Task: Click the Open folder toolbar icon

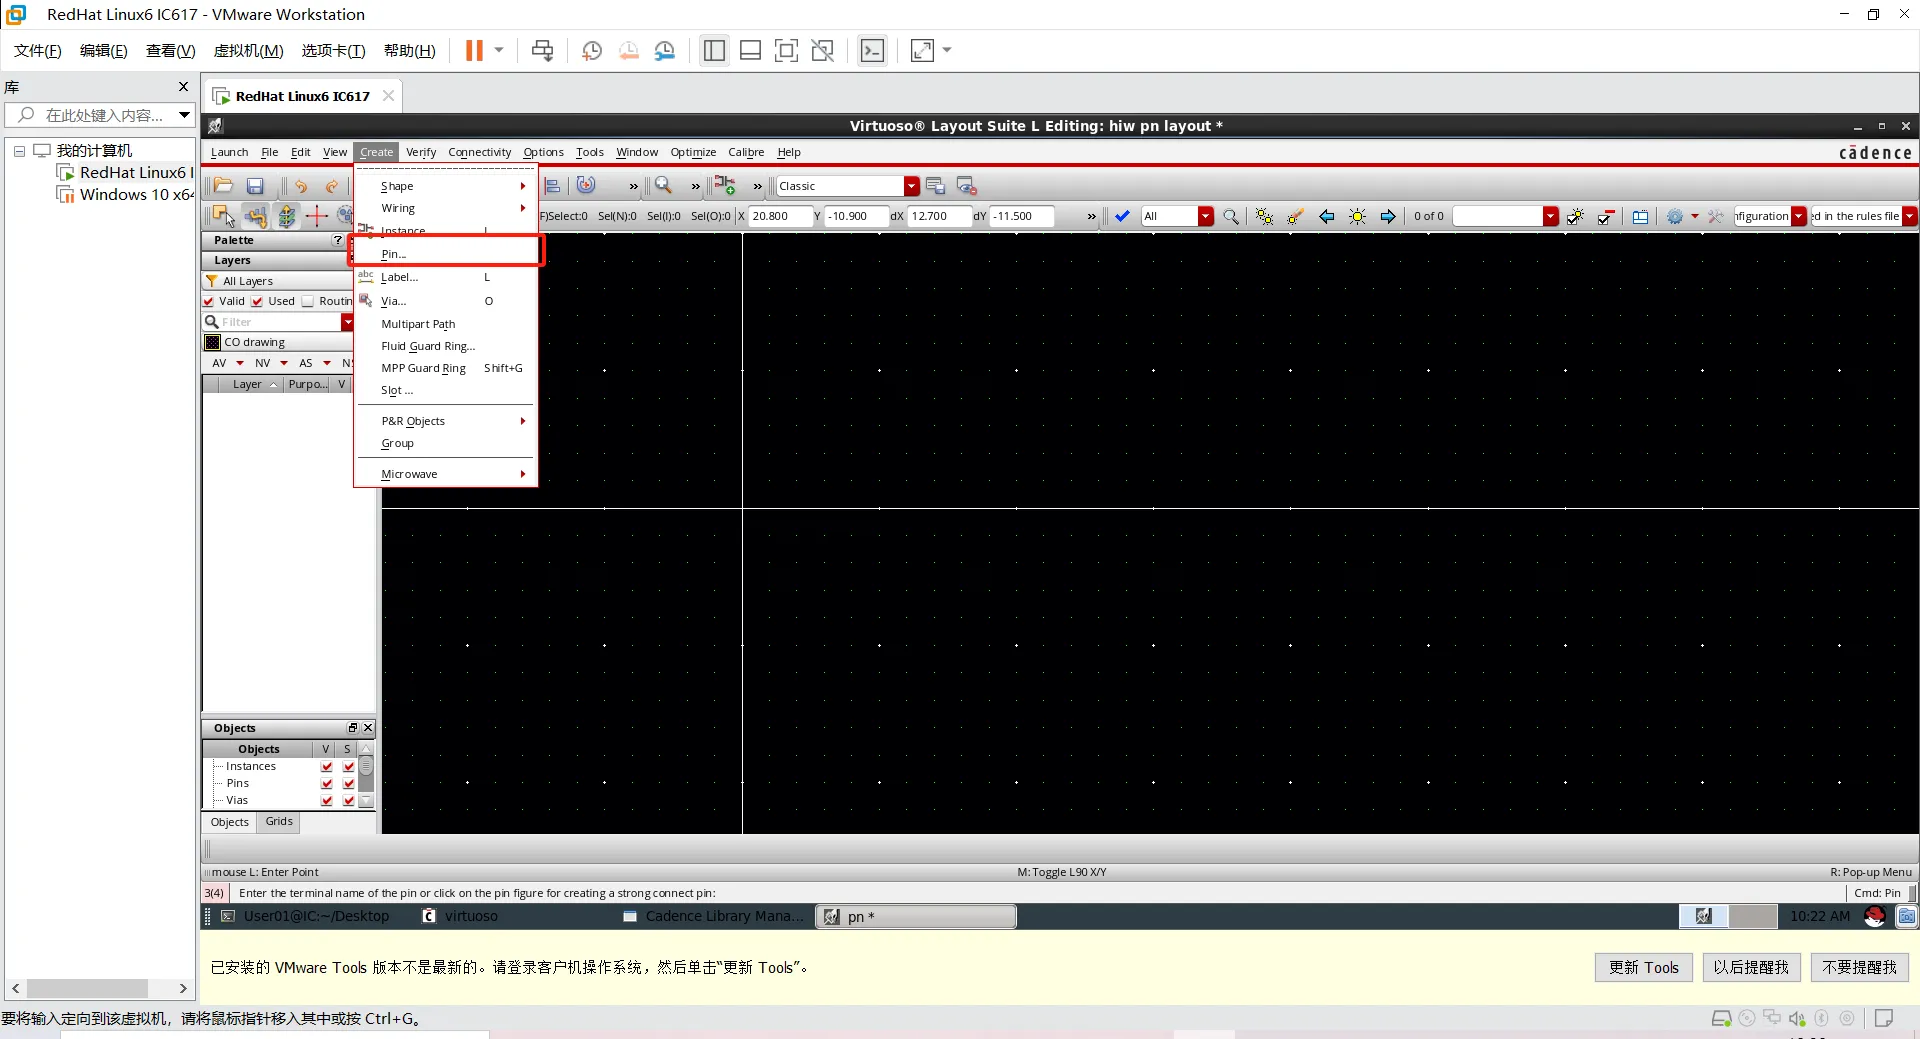Action: [x=223, y=186]
